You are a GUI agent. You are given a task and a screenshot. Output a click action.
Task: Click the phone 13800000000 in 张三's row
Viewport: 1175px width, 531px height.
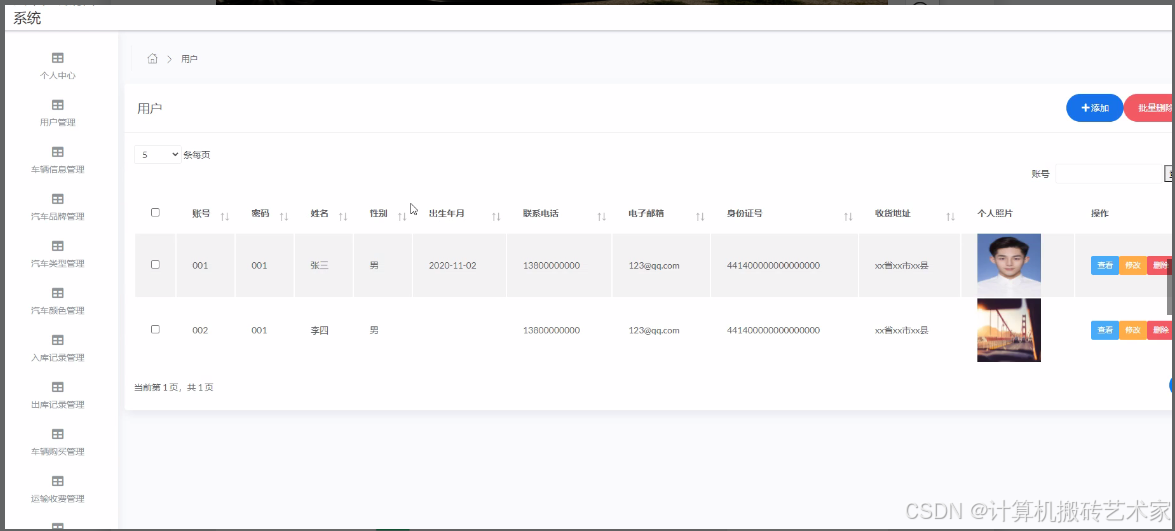point(552,265)
